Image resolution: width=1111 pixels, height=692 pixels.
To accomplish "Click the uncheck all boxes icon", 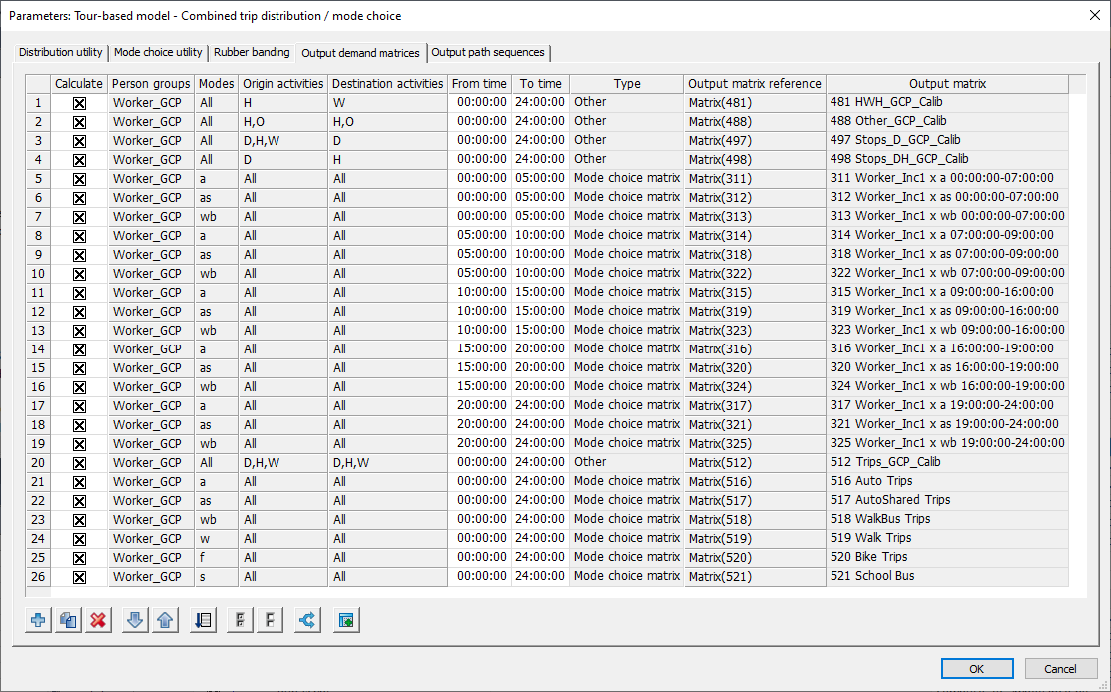I will tap(270, 620).
